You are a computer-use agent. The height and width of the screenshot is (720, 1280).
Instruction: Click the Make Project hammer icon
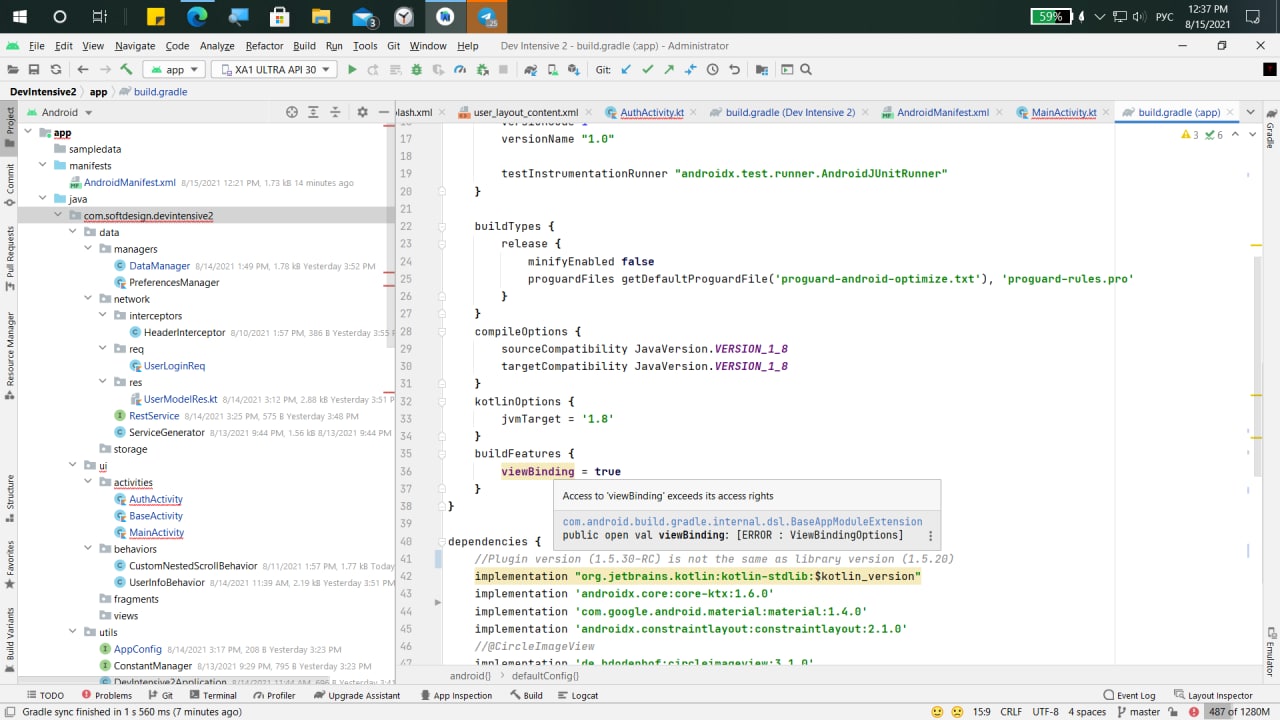pyautogui.click(x=126, y=70)
